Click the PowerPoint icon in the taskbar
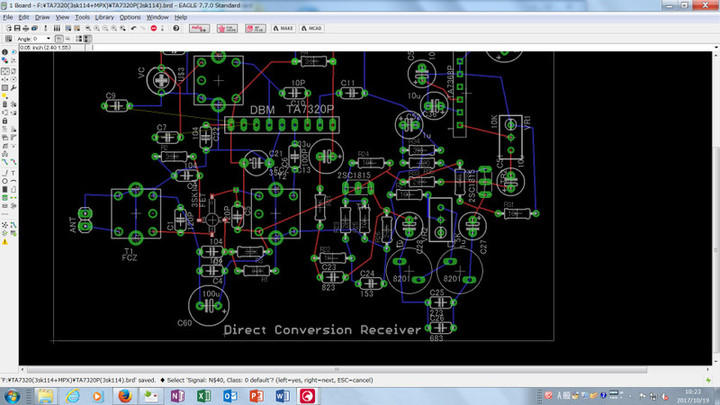The height and width of the screenshot is (405, 720). [x=255, y=396]
